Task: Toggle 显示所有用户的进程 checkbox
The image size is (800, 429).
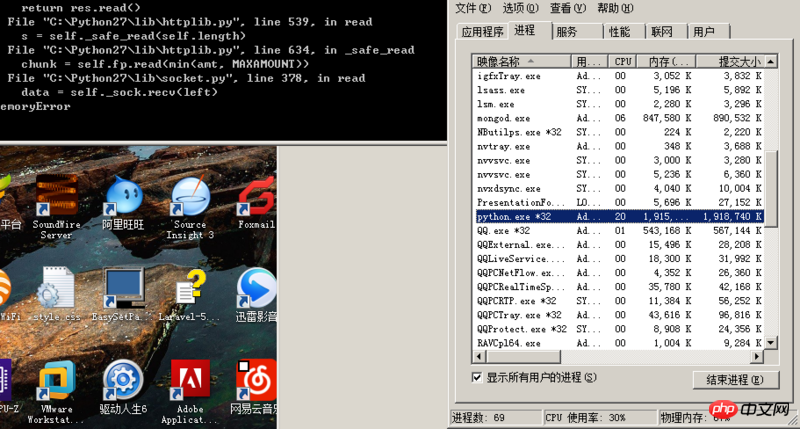Action: point(477,377)
